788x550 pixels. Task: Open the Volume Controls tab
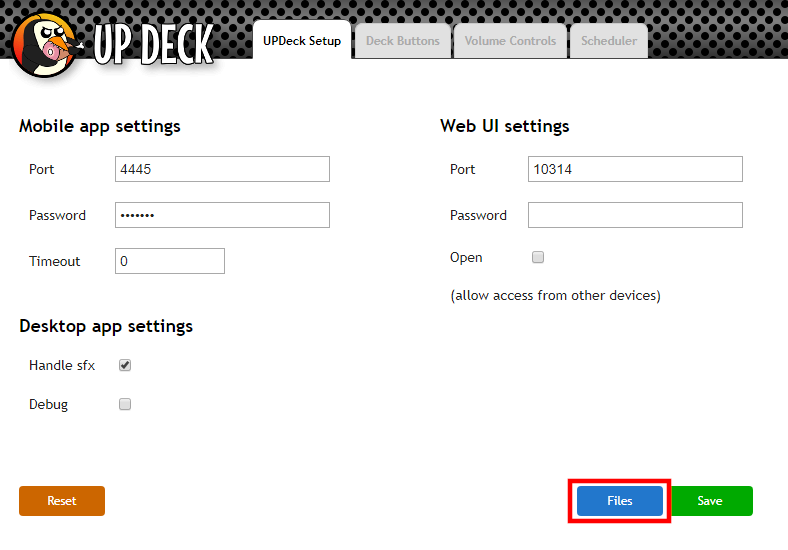(x=510, y=41)
